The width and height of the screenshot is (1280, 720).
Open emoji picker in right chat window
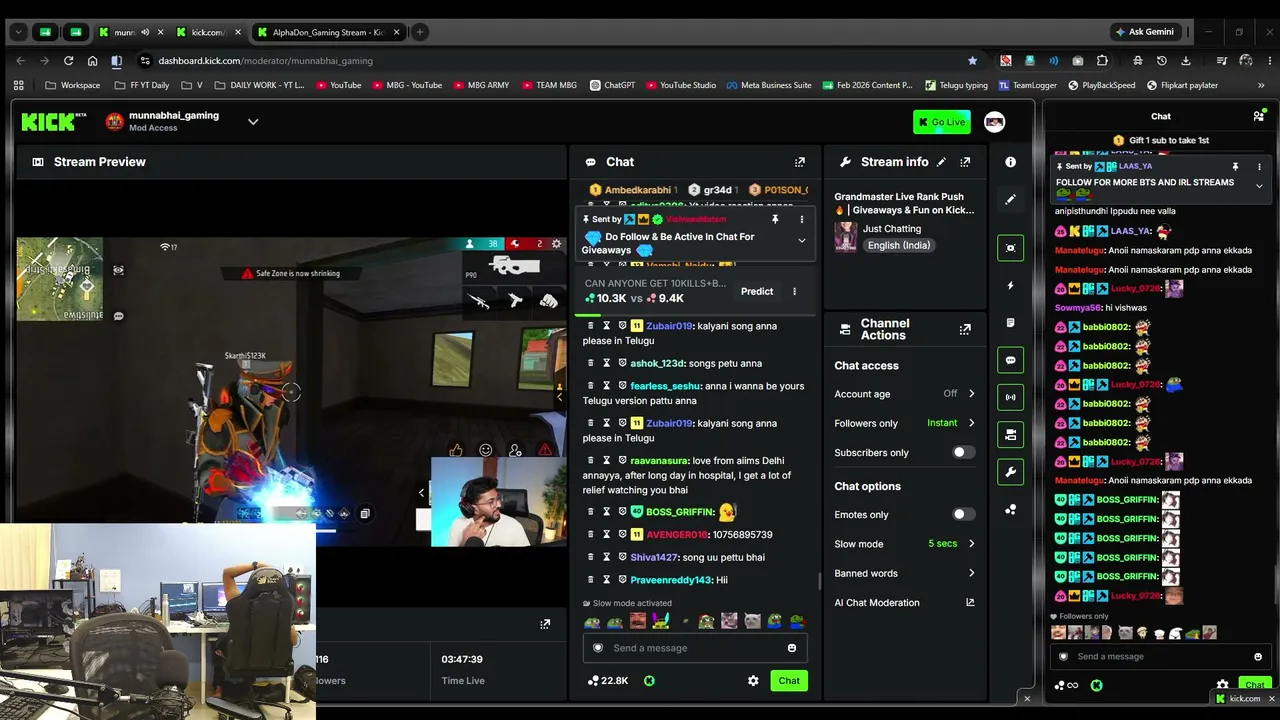[1258, 657]
